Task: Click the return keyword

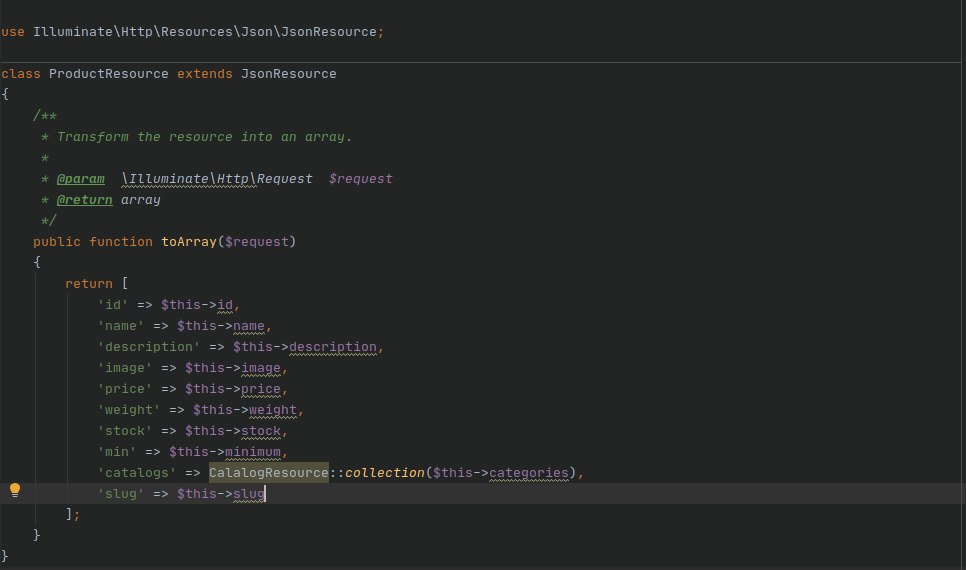Action: pos(89,283)
